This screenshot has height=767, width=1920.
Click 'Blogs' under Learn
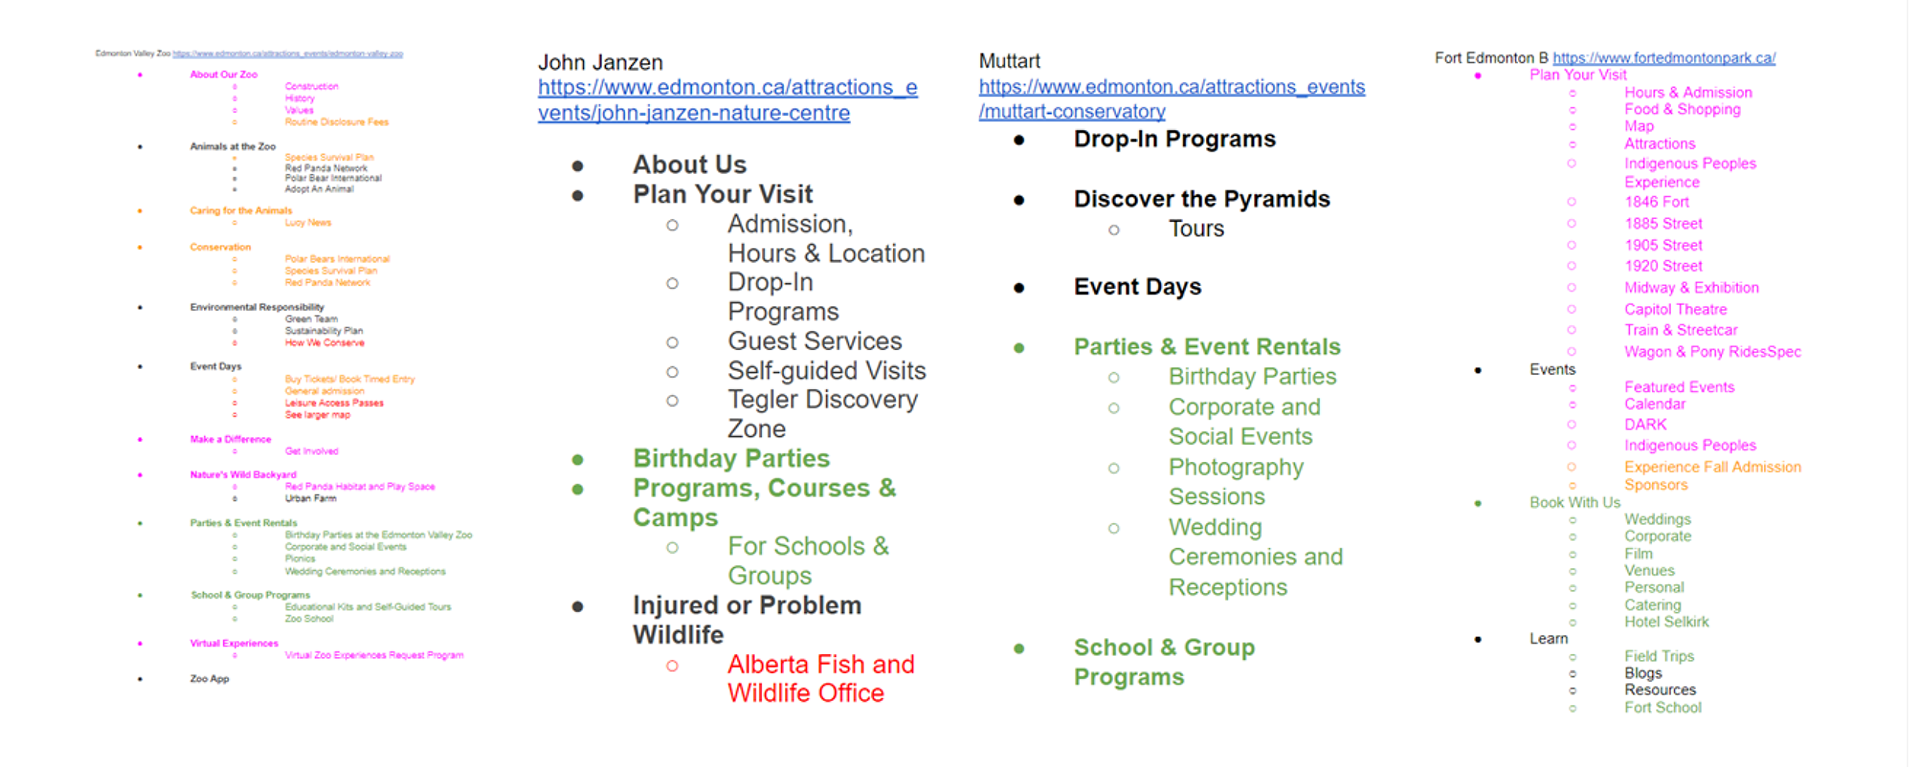pyautogui.click(x=1643, y=674)
